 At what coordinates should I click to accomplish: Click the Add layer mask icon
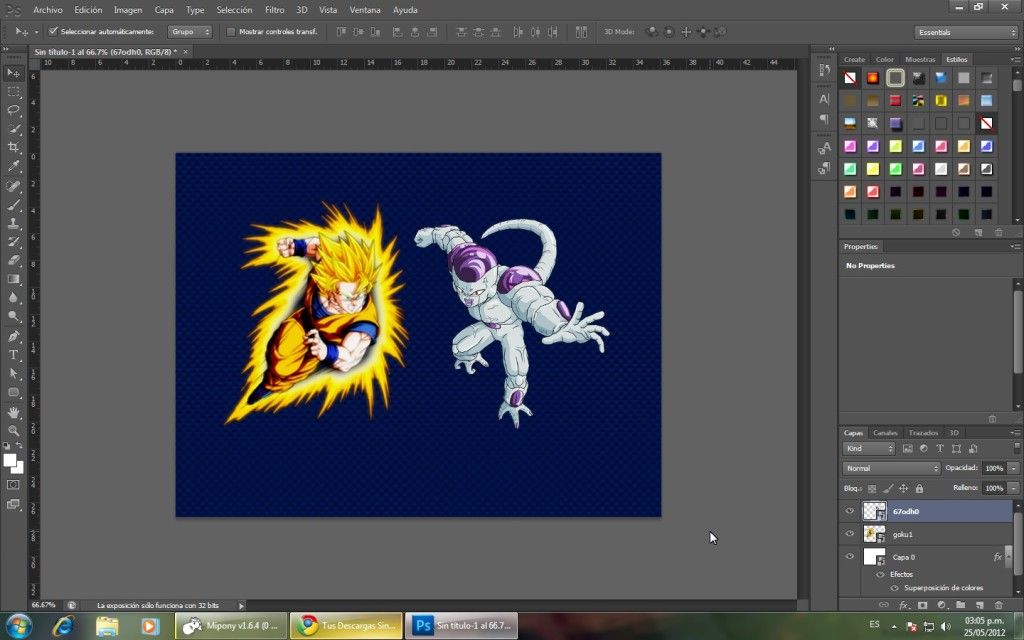[x=922, y=605]
